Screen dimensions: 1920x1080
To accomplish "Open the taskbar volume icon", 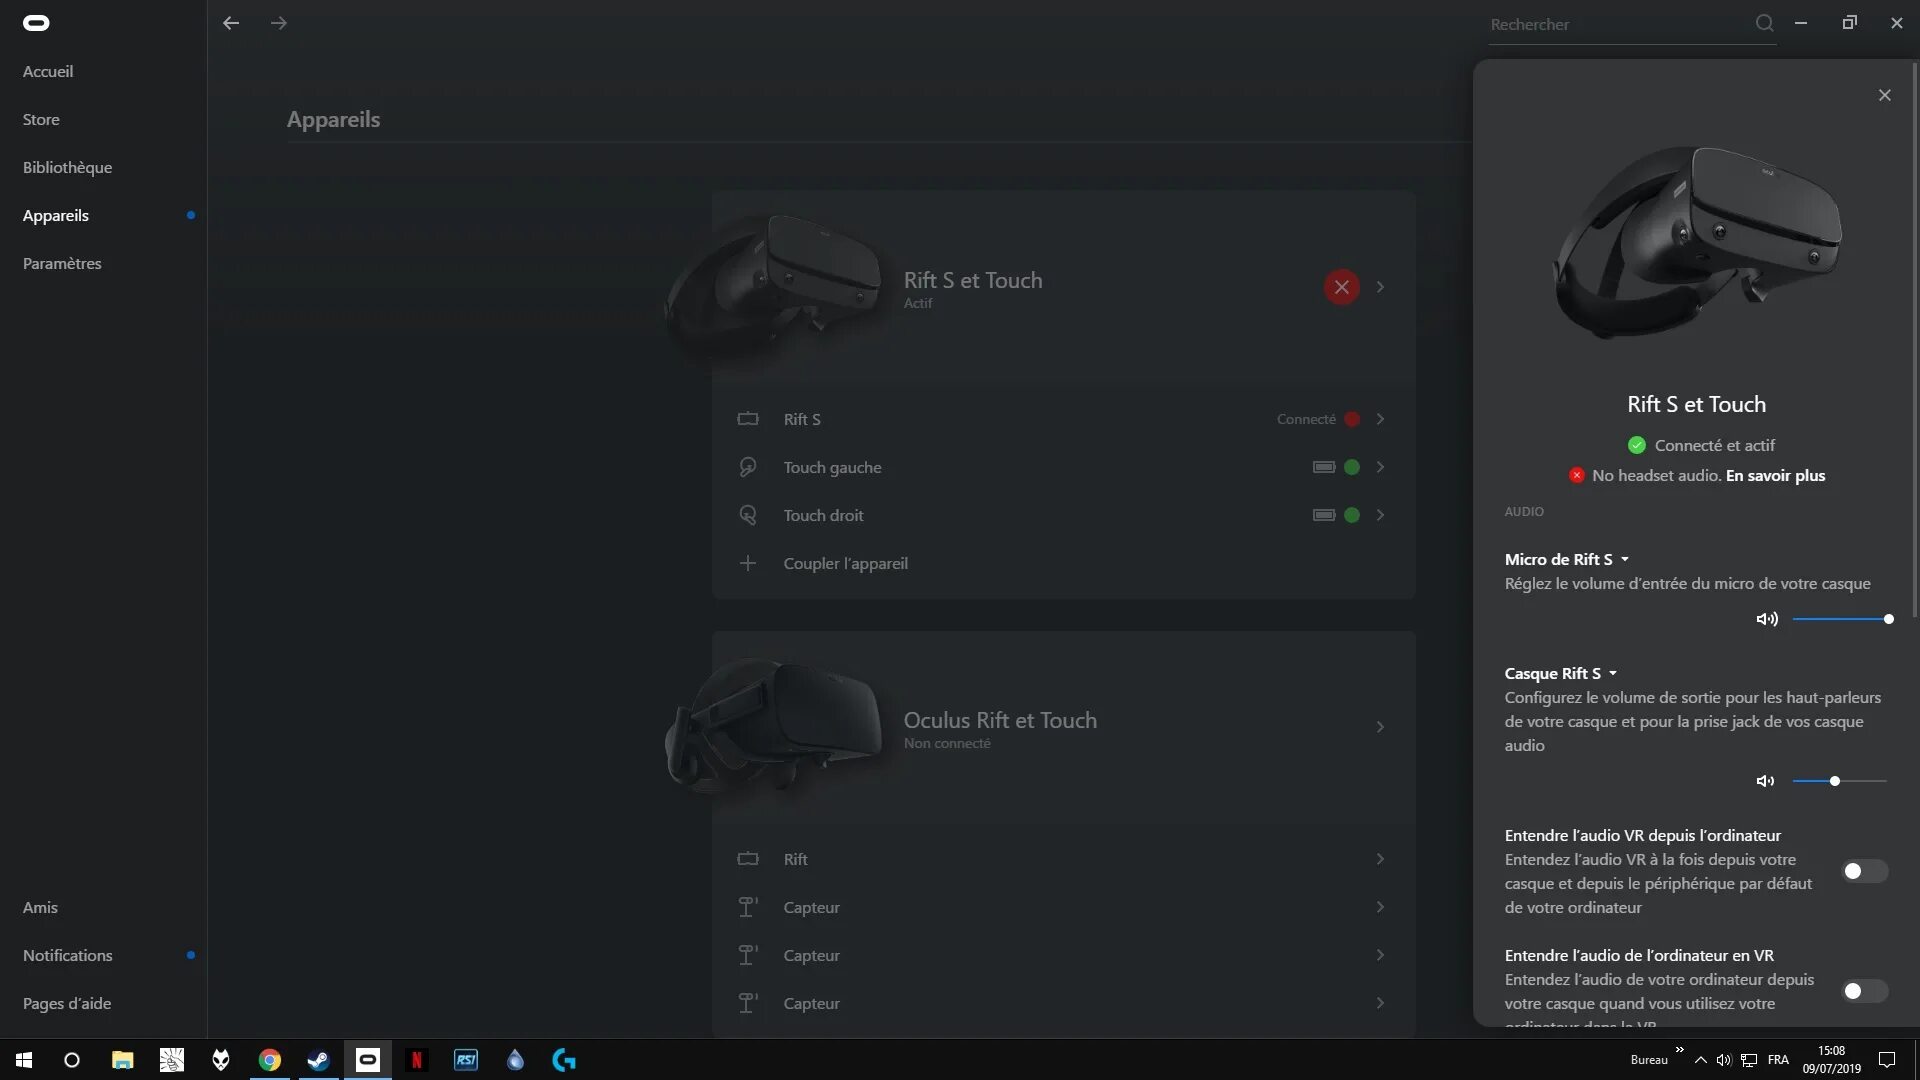I will tap(1723, 1060).
